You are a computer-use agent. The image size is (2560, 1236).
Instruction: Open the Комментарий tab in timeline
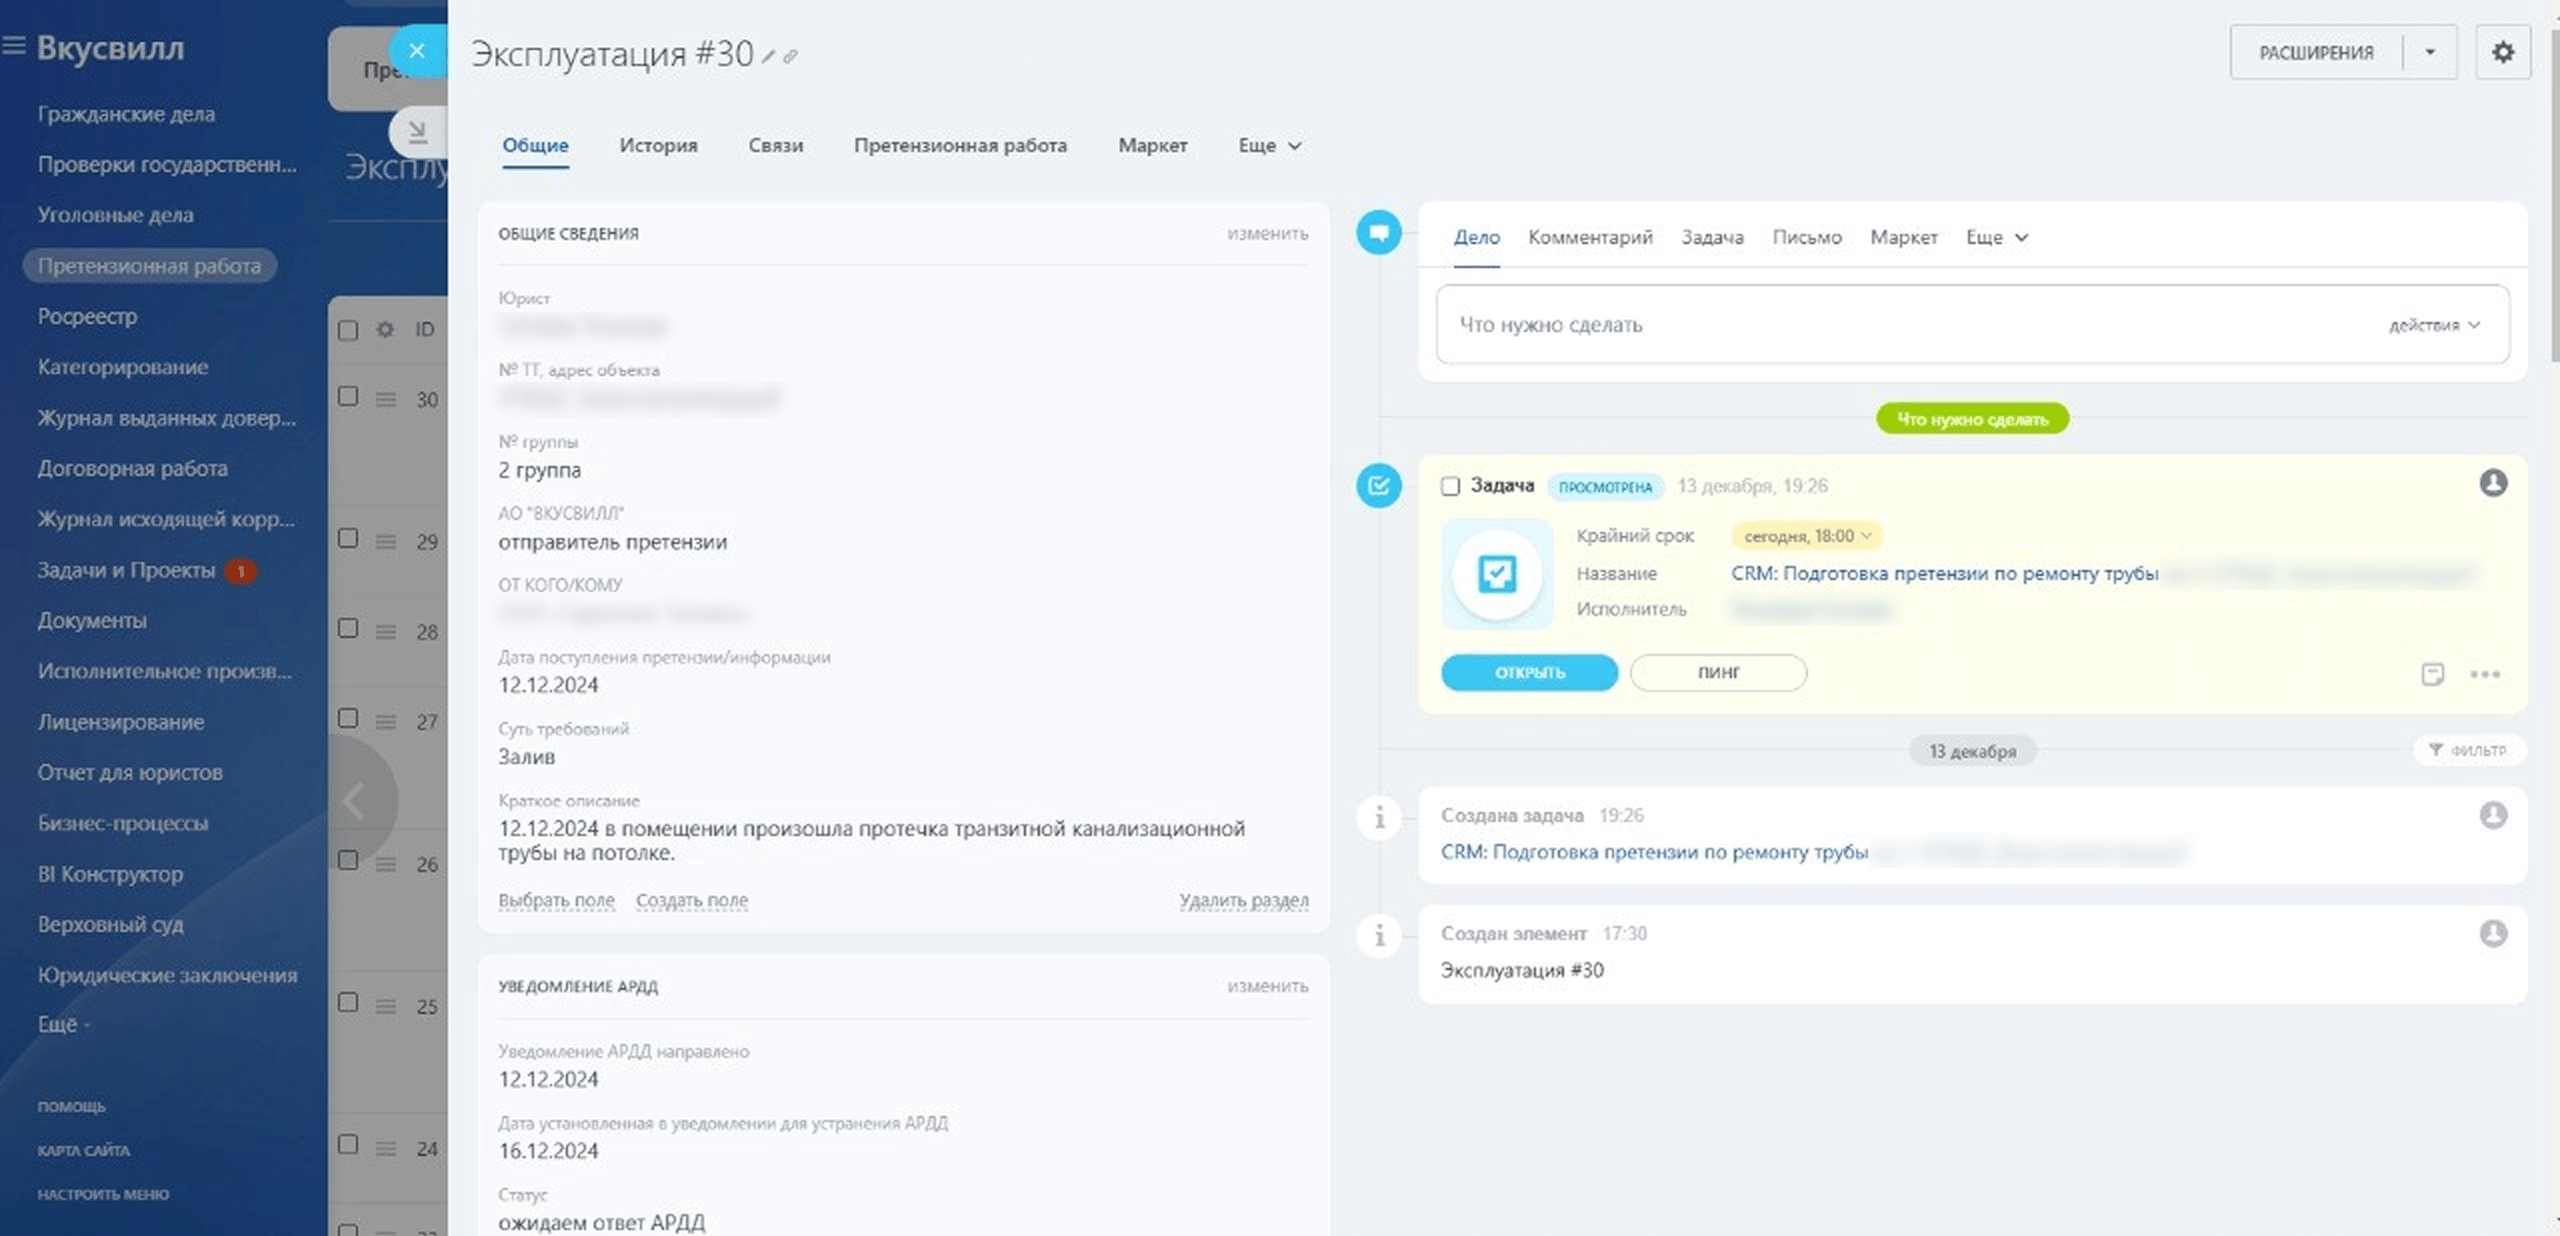[x=1589, y=237]
